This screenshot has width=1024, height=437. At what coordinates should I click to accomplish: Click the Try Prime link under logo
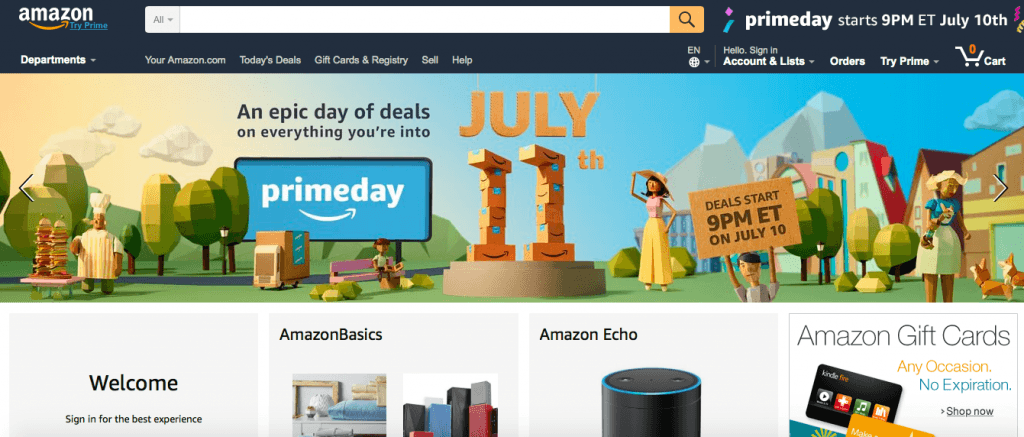[x=88, y=25]
